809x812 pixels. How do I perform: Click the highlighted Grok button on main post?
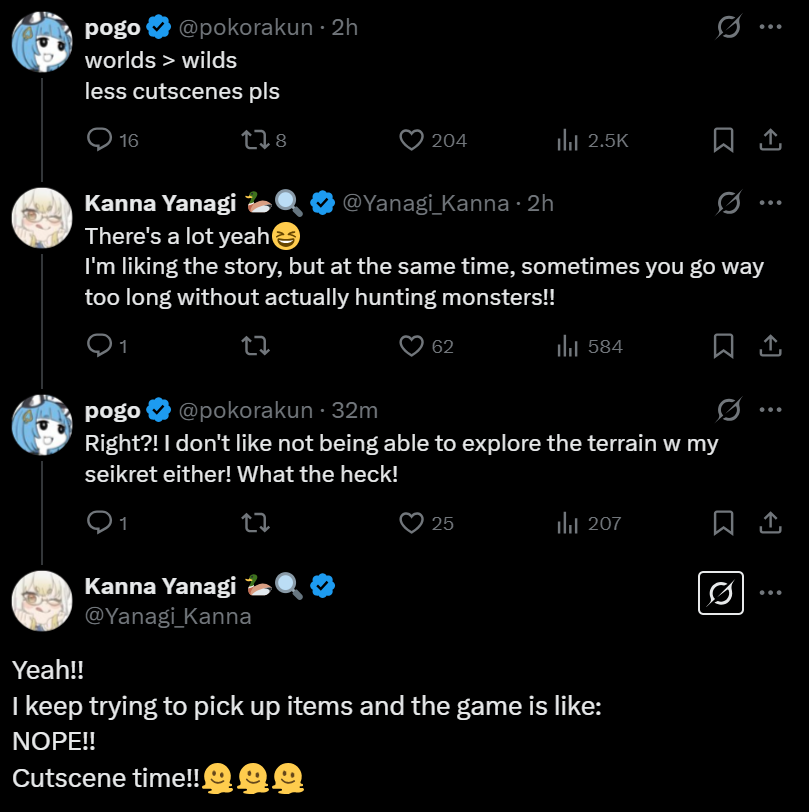[x=720, y=594]
